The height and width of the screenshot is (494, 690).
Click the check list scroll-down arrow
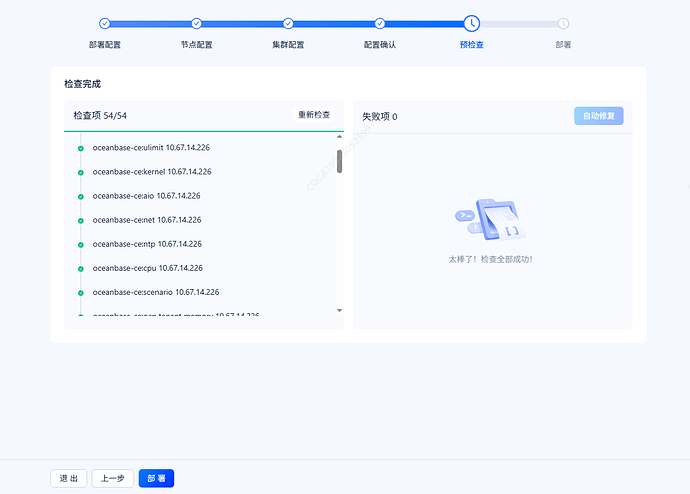[339, 310]
